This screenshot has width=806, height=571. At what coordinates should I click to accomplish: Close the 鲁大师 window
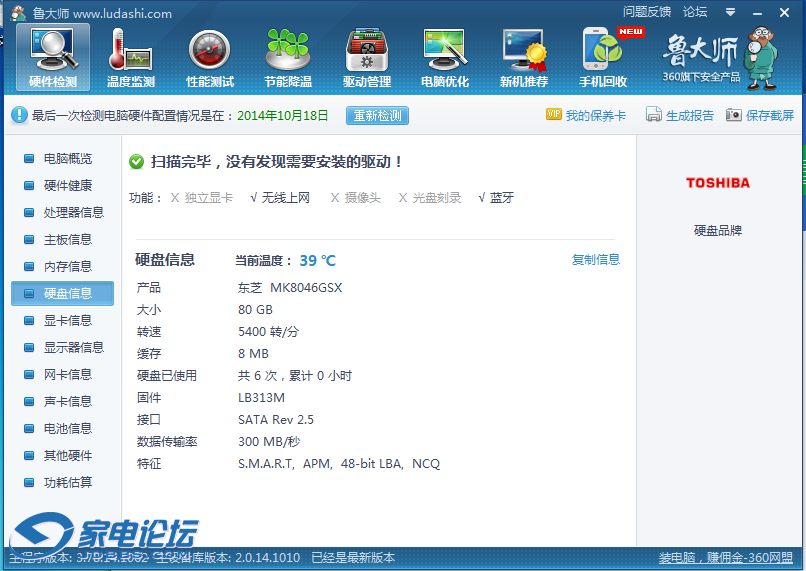click(x=784, y=12)
